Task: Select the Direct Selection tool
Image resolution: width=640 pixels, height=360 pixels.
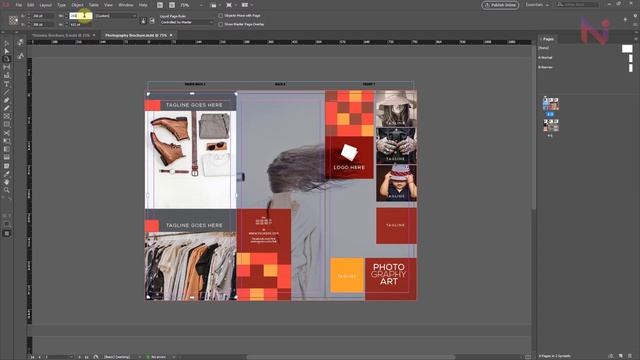Action: 7,51
